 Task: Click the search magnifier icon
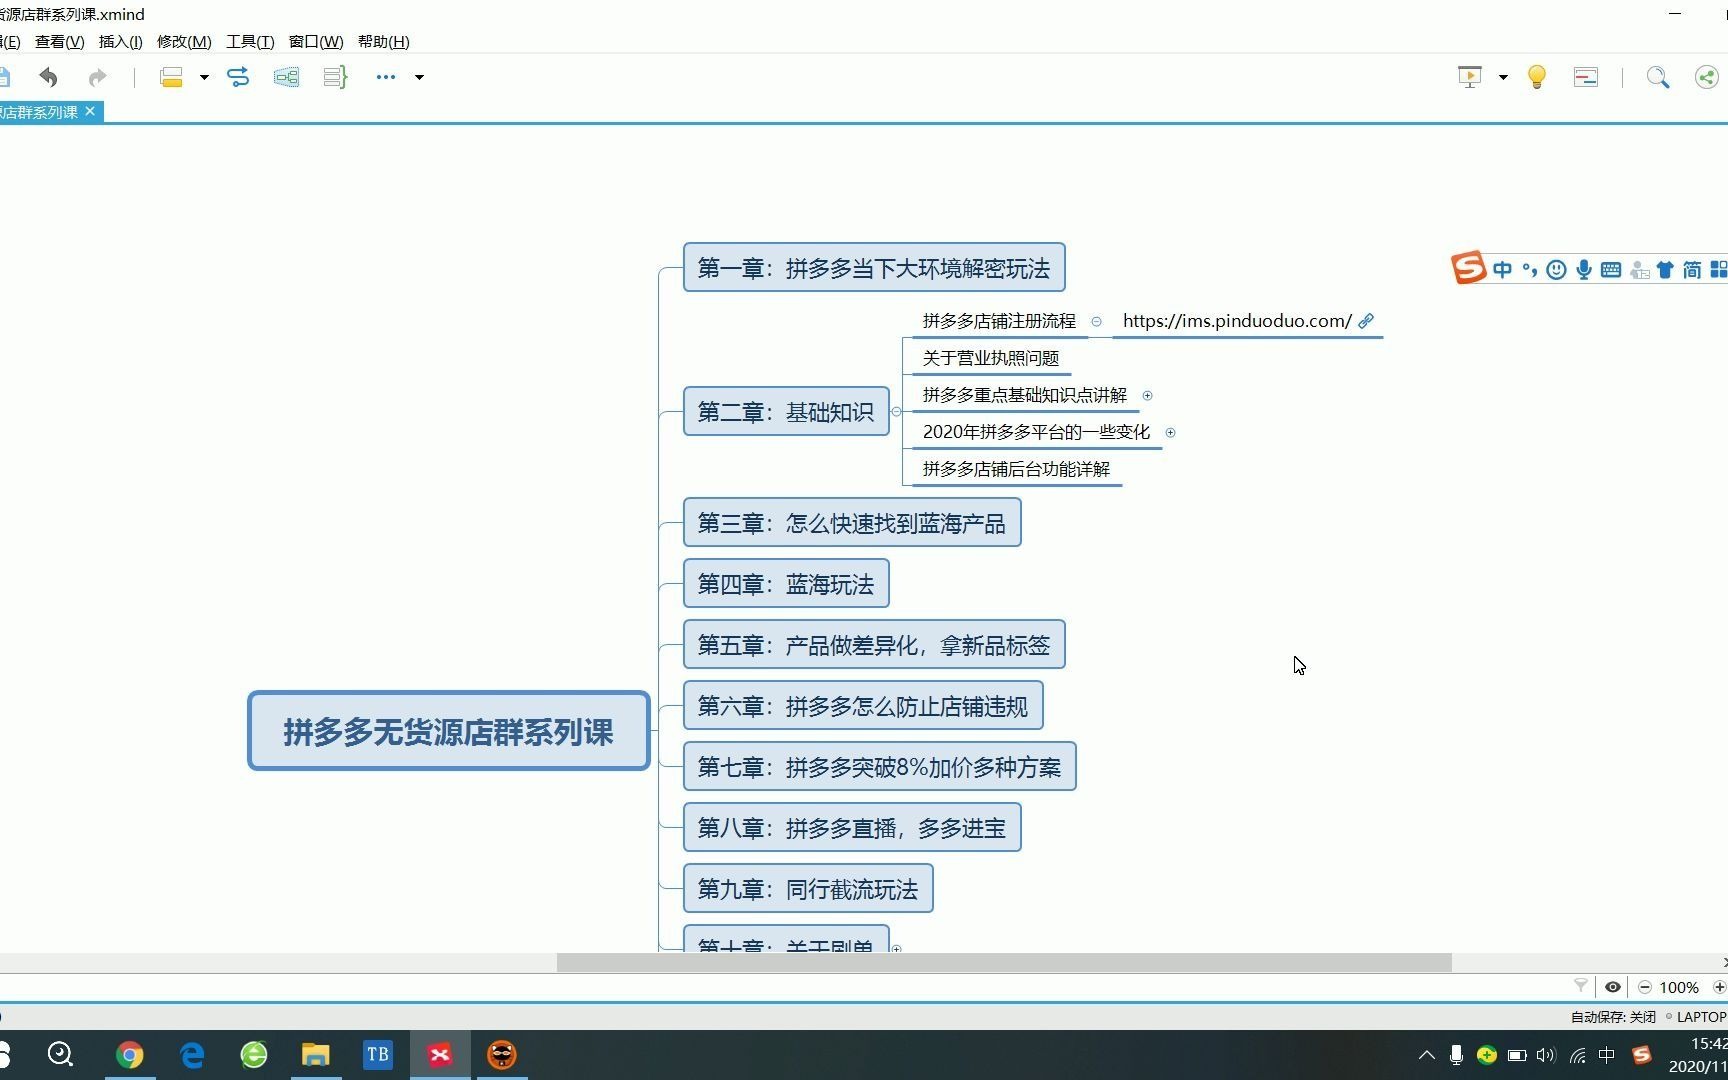pyautogui.click(x=1658, y=77)
